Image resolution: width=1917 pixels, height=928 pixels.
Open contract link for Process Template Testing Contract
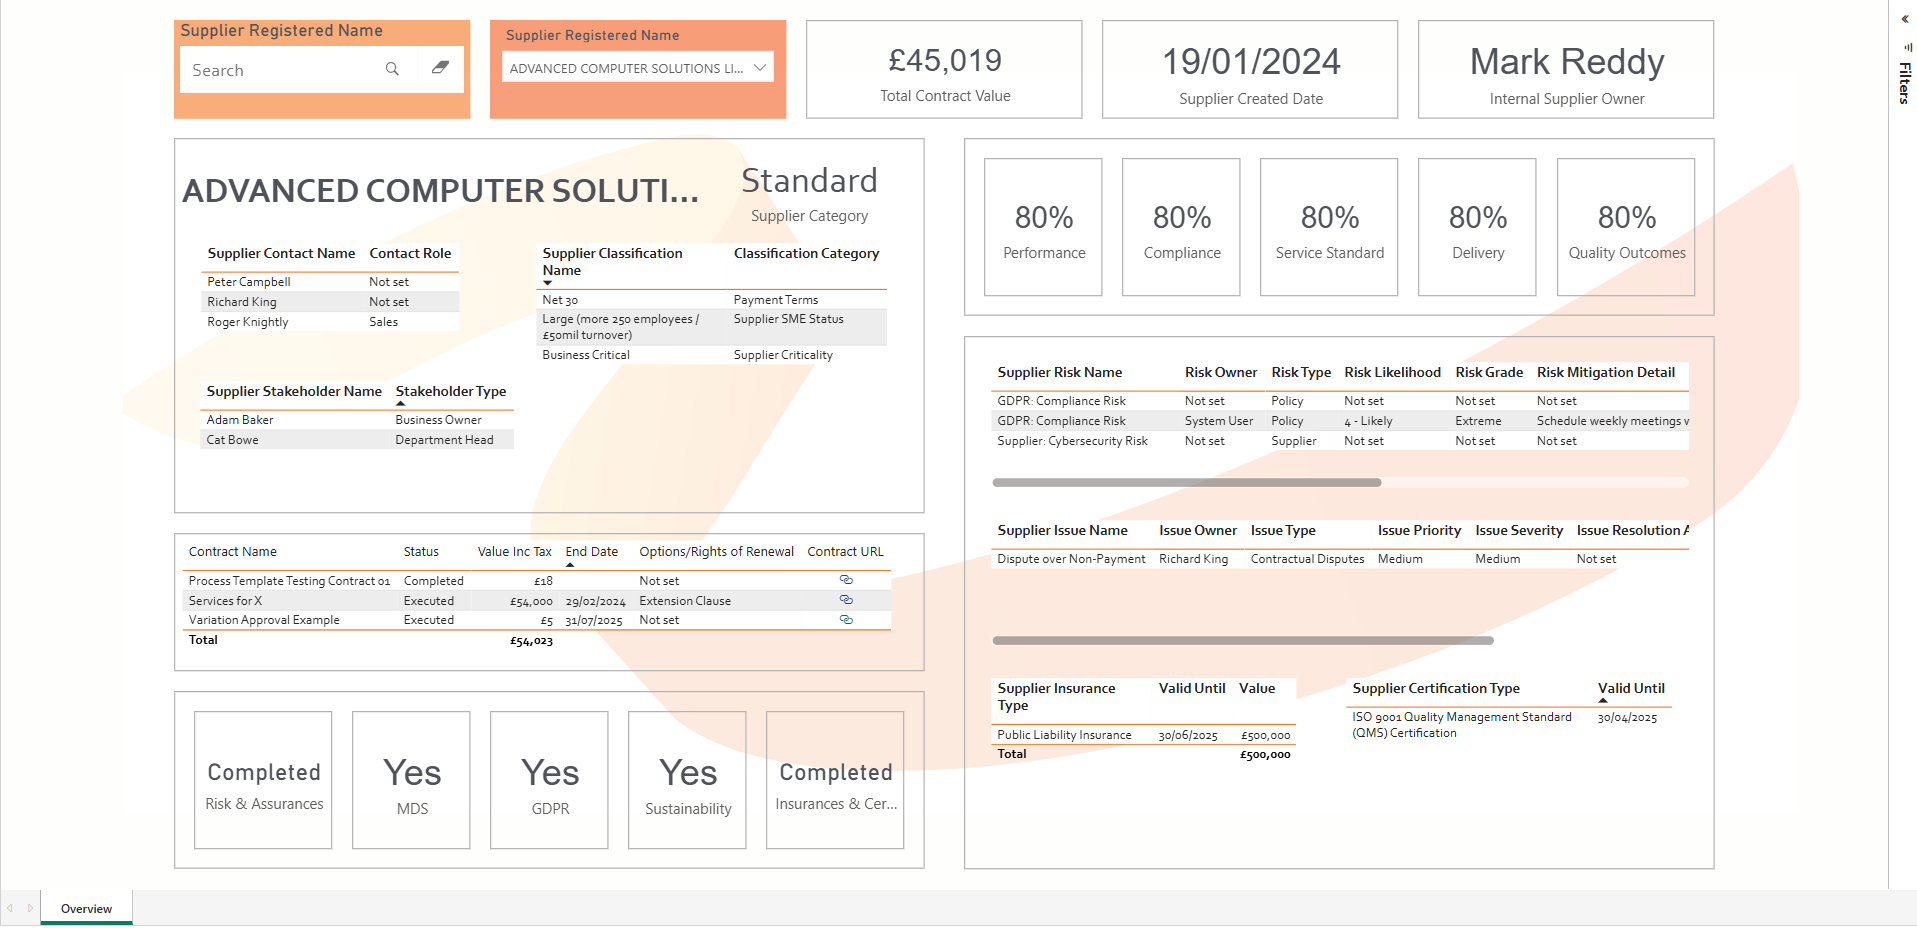pos(846,580)
